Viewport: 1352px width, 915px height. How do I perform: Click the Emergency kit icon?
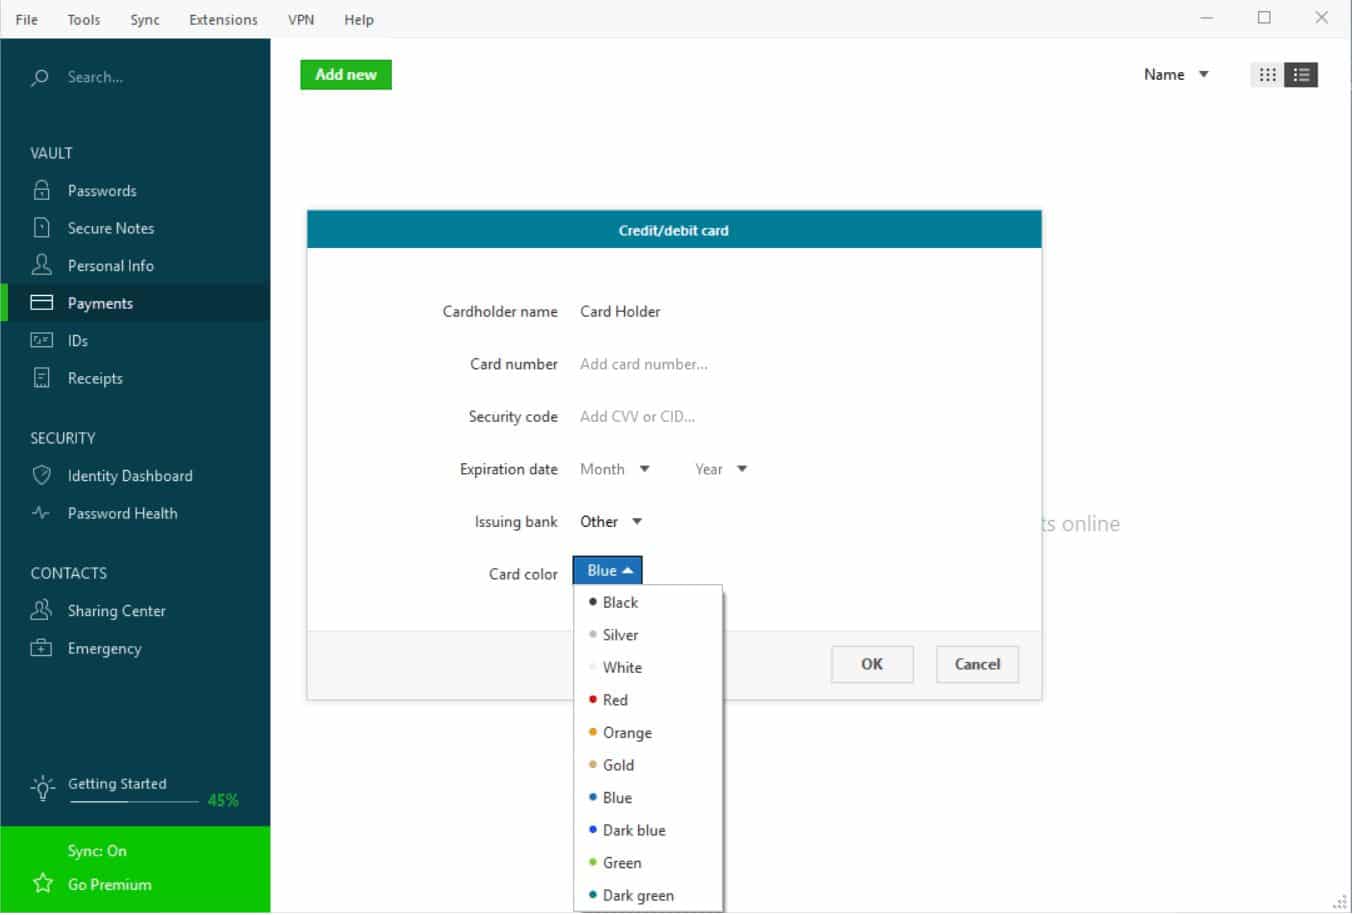click(x=41, y=648)
